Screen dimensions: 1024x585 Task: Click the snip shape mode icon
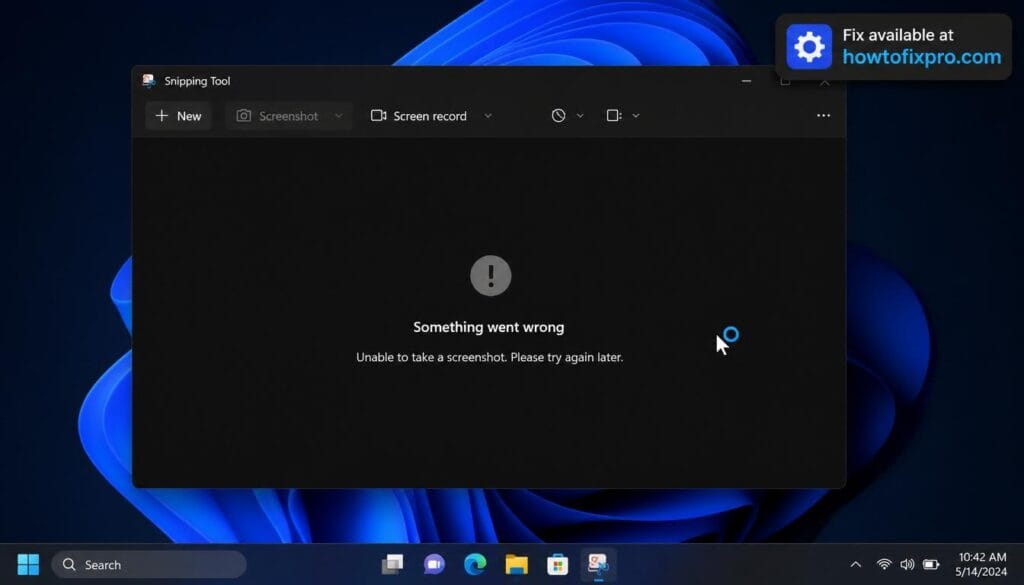(614, 116)
